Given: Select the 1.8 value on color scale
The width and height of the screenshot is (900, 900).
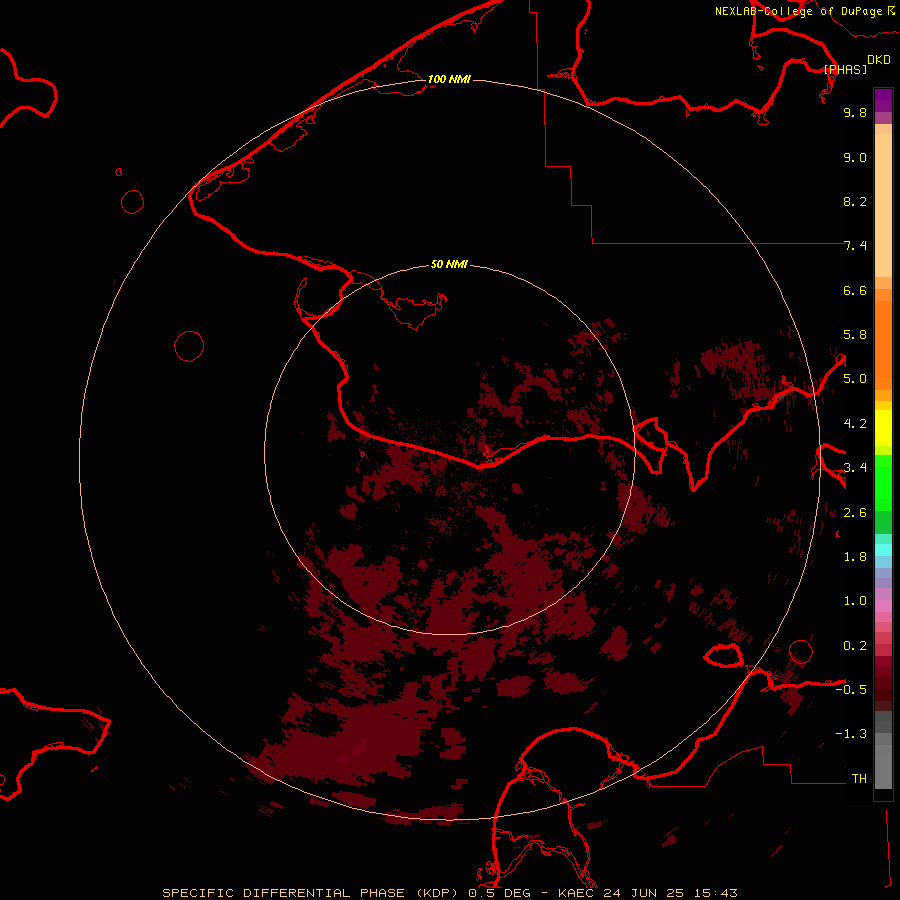Looking at the screenshot, I should point(855,557).
